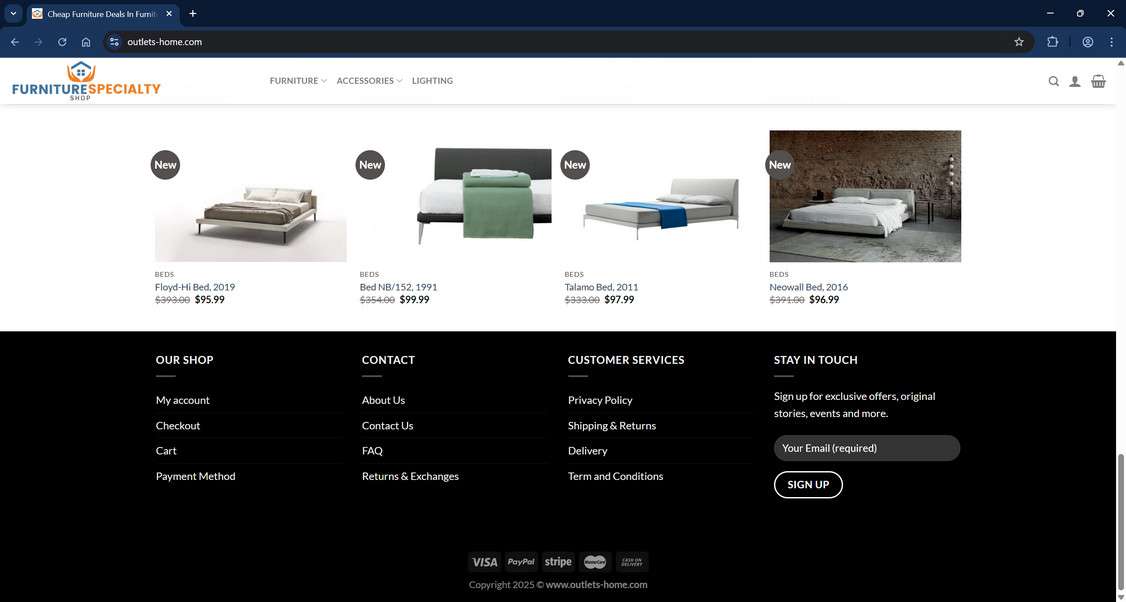This screenshot has width=1126, height=602.
Task: Open the FAQ footer link
Action: pyautogui.click(x=372, y=450)
